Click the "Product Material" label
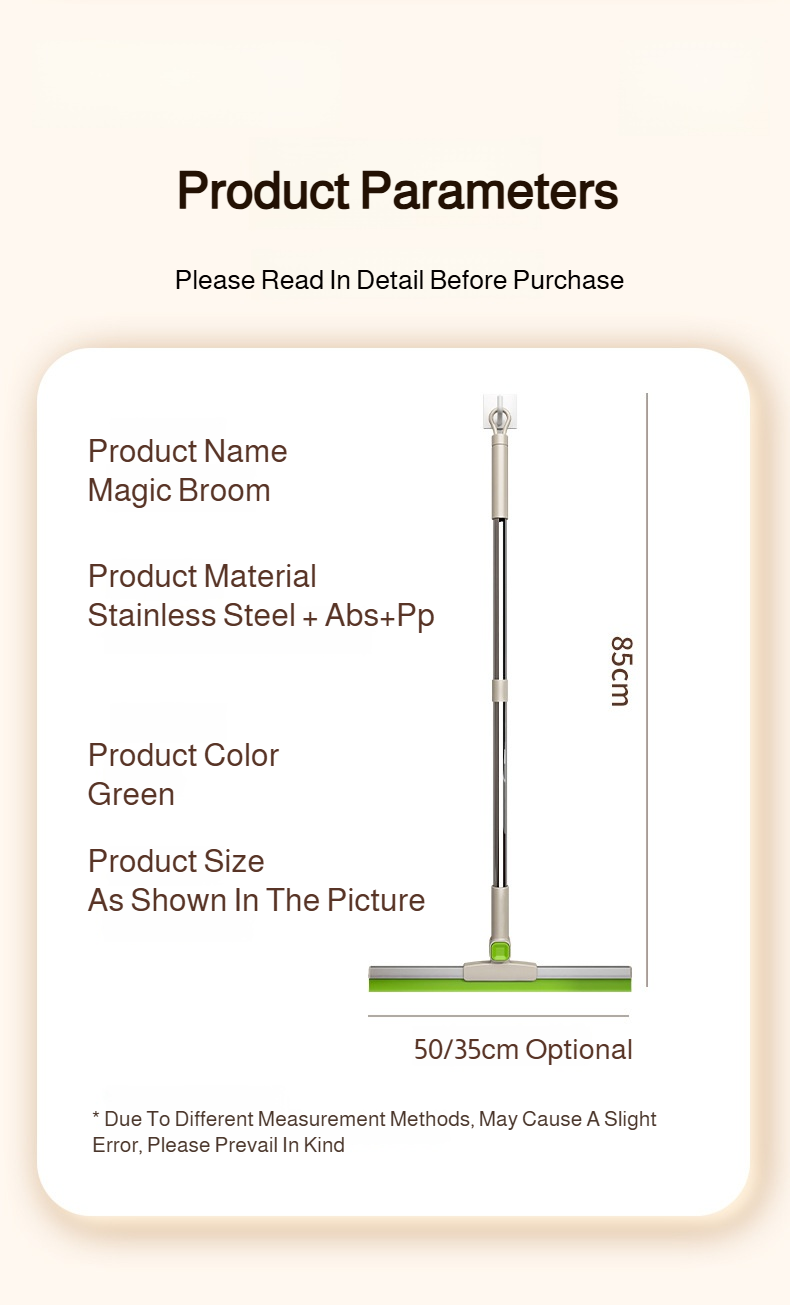The height and width of the screenshot is (1305, 790). pos(202,576)
